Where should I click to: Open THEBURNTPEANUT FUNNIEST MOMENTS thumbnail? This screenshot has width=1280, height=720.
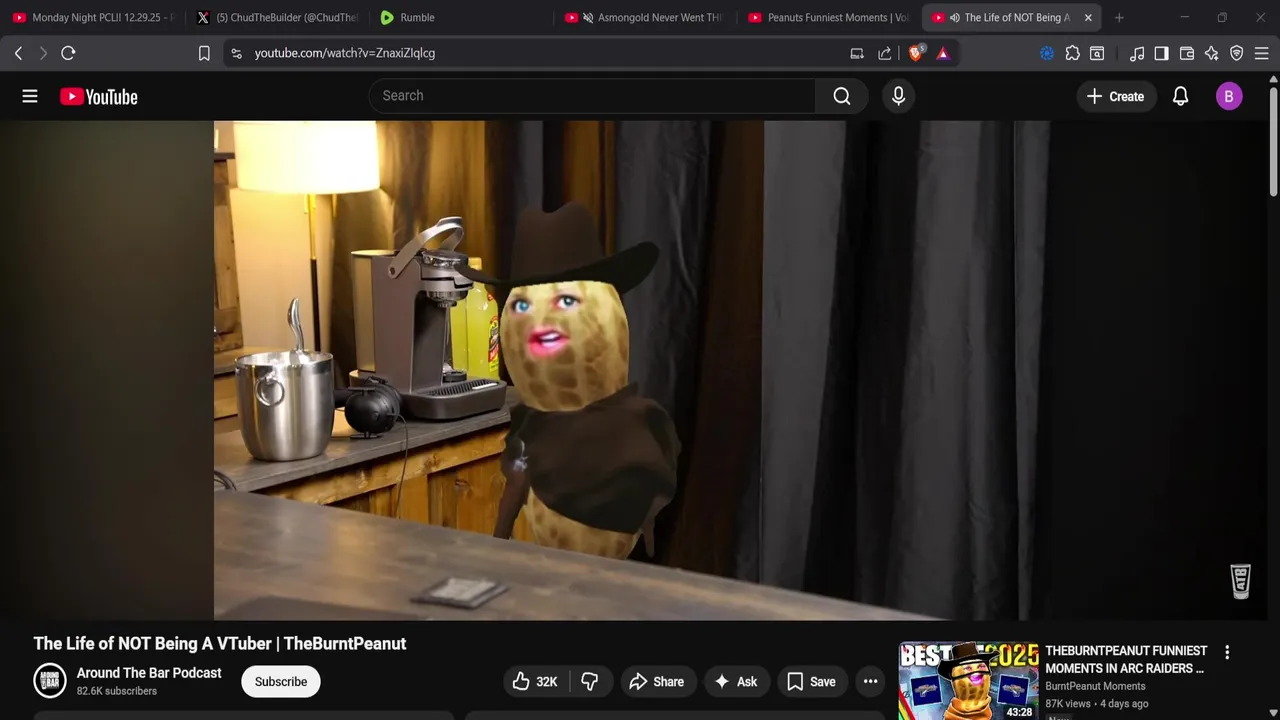click(x=968, y=681)
